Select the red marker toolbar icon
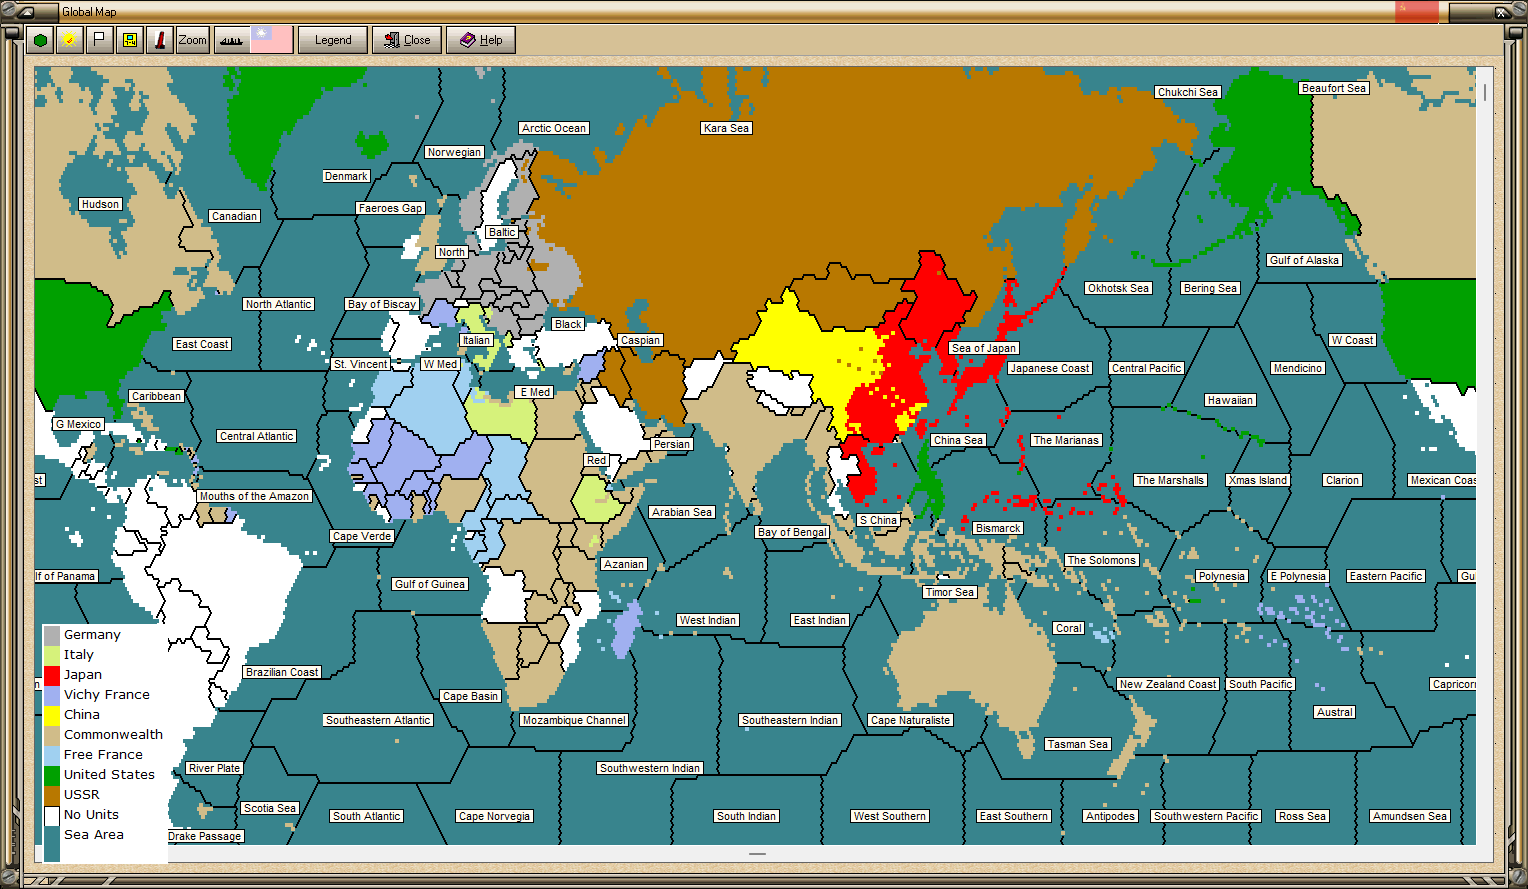The width and height of the screenshot is (1528, 889). pos(159,40)
